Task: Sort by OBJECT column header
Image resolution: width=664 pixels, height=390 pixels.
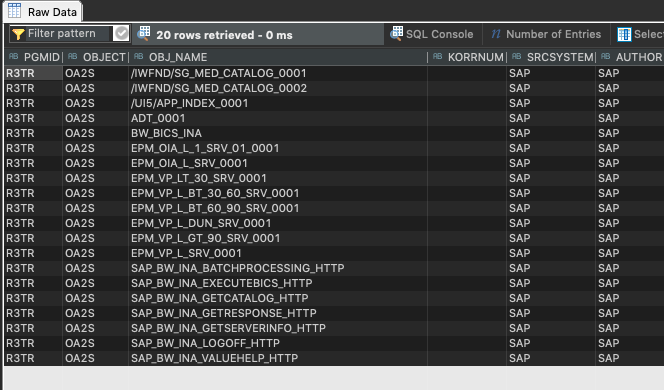Action: 96,57
